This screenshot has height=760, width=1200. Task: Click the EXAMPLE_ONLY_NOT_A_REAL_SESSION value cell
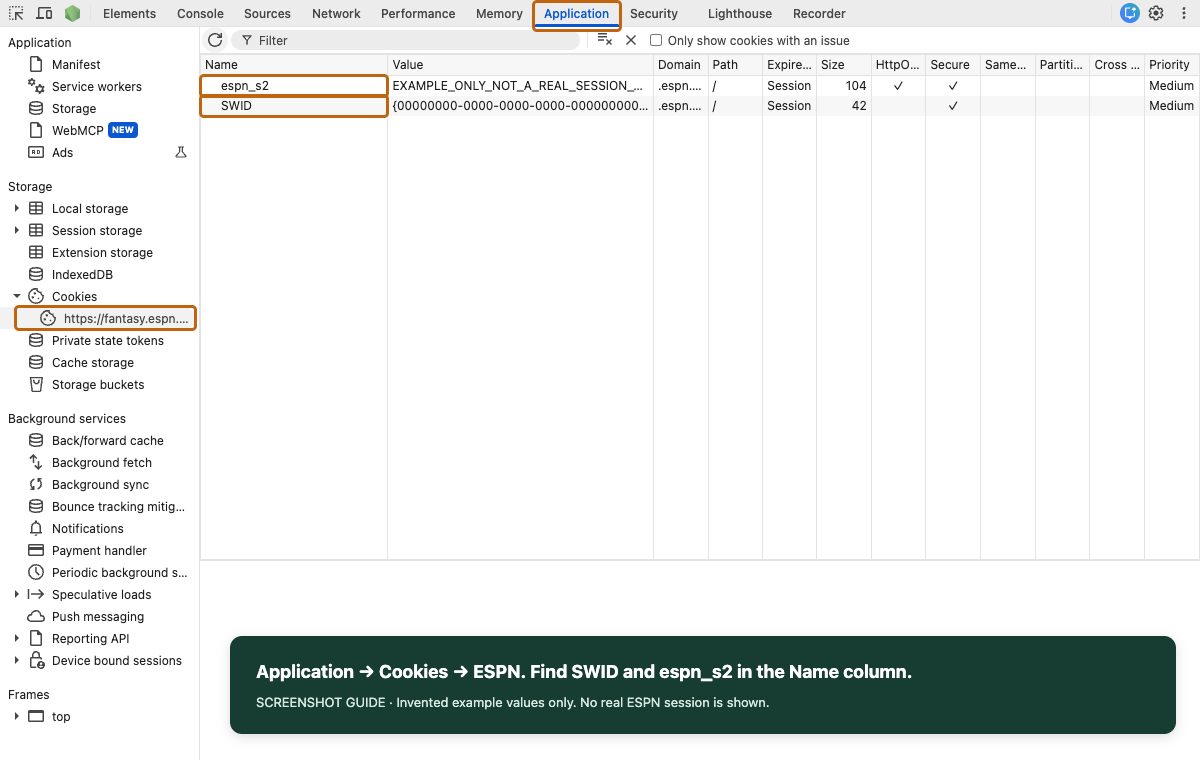pyautogui.click(x=520, y=86)
